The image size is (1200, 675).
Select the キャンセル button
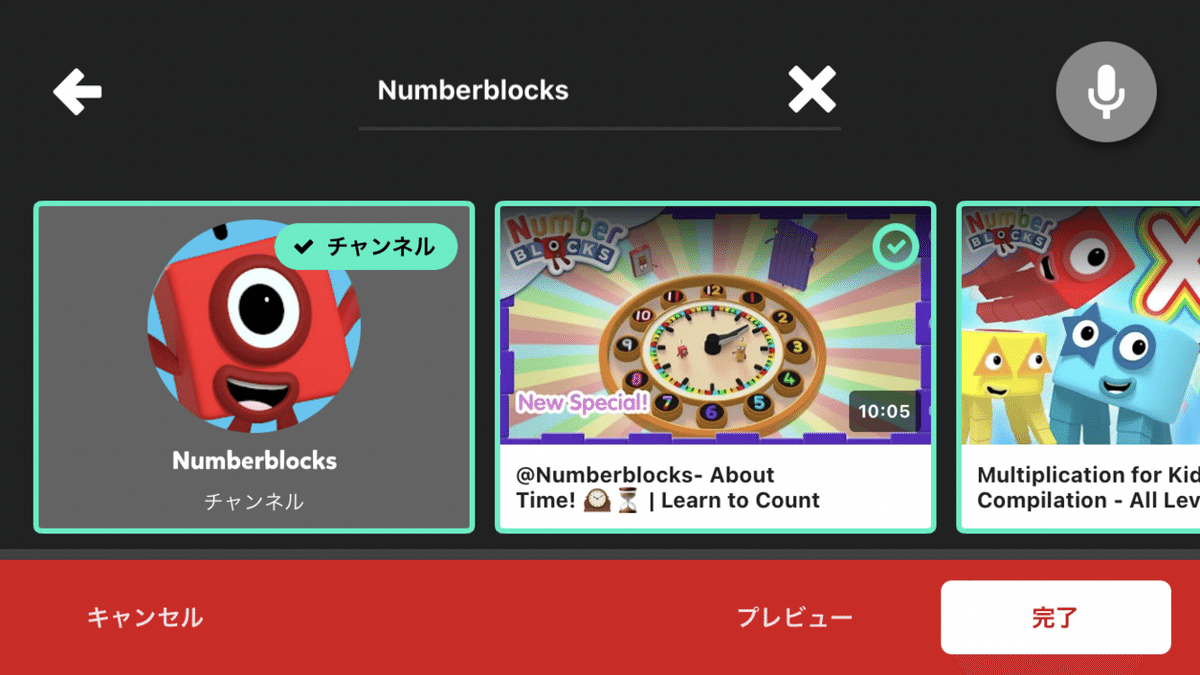145,617
